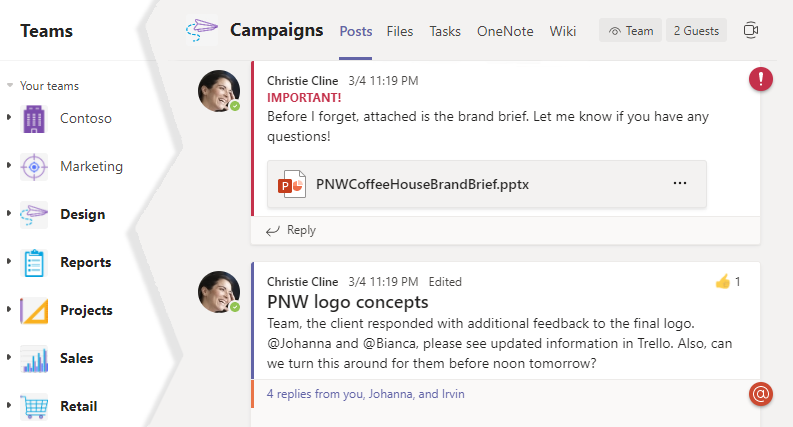Click the Meet video camera icon
Viewport: 793px width, 427px height.
751,31
